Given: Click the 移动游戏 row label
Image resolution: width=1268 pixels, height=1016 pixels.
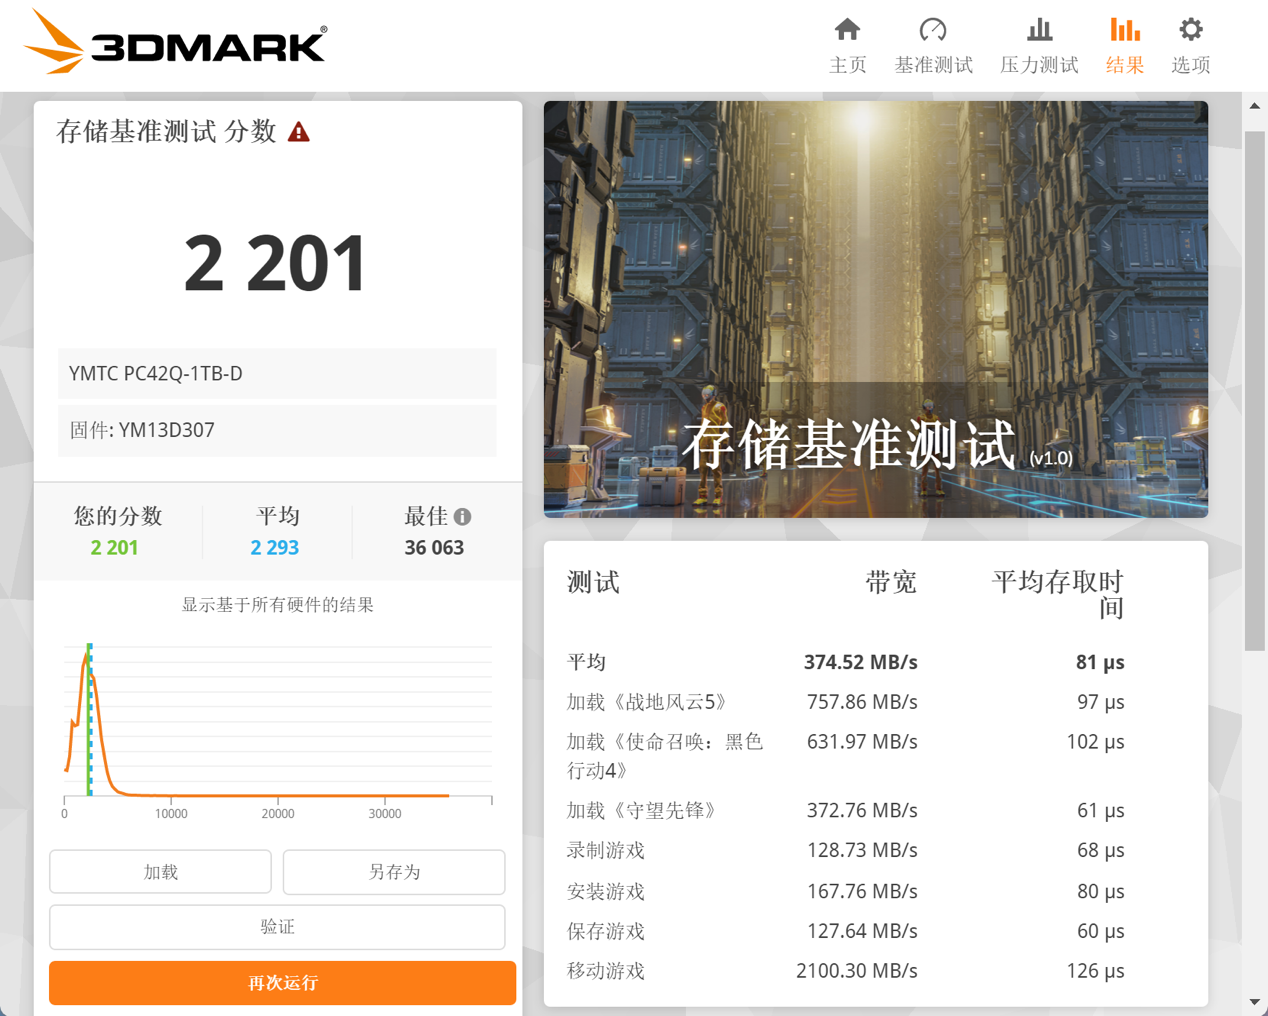Looking at the screenshot, I should (606, 971).
